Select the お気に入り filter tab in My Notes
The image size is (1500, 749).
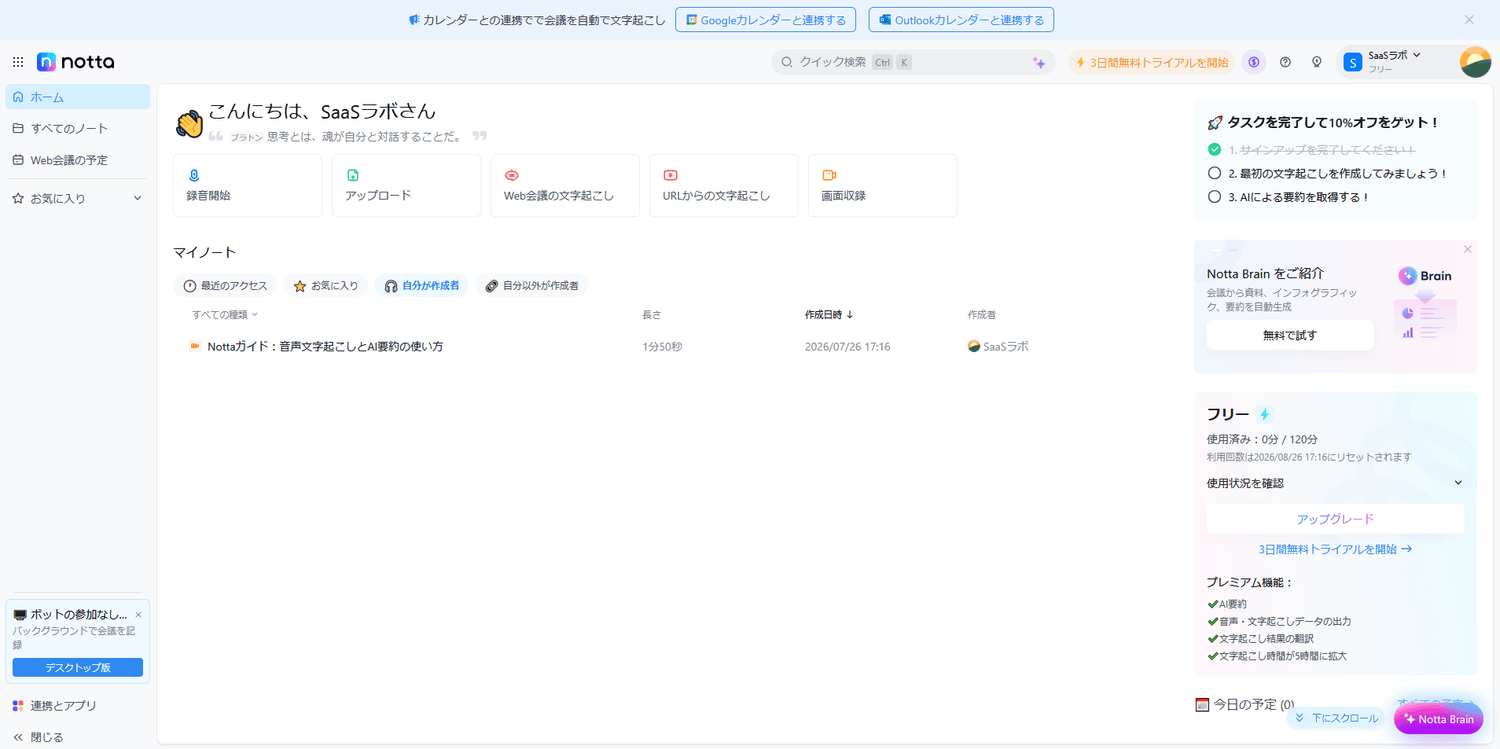point(326,286)
